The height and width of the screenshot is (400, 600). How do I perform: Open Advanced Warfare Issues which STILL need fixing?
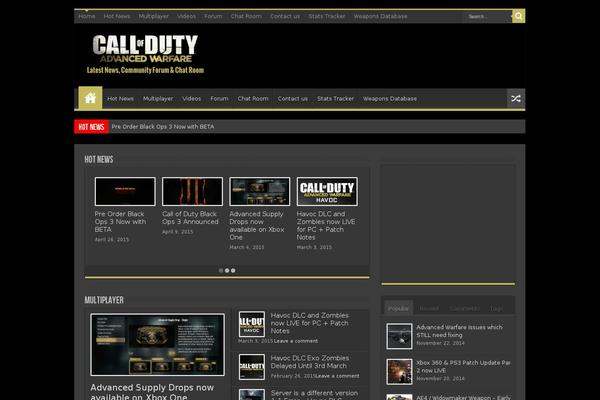click(x=459, y=331)
